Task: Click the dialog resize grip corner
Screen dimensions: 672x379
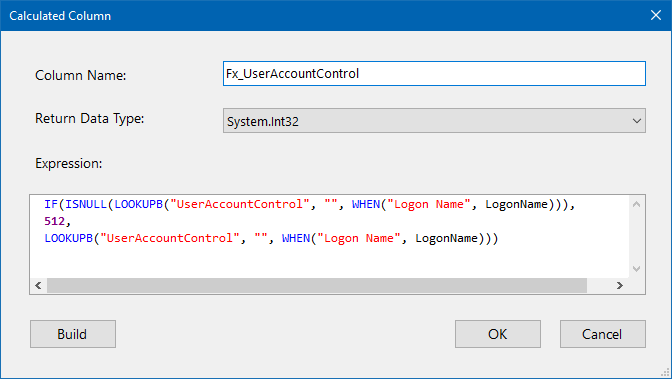Action: coord(665,372)
